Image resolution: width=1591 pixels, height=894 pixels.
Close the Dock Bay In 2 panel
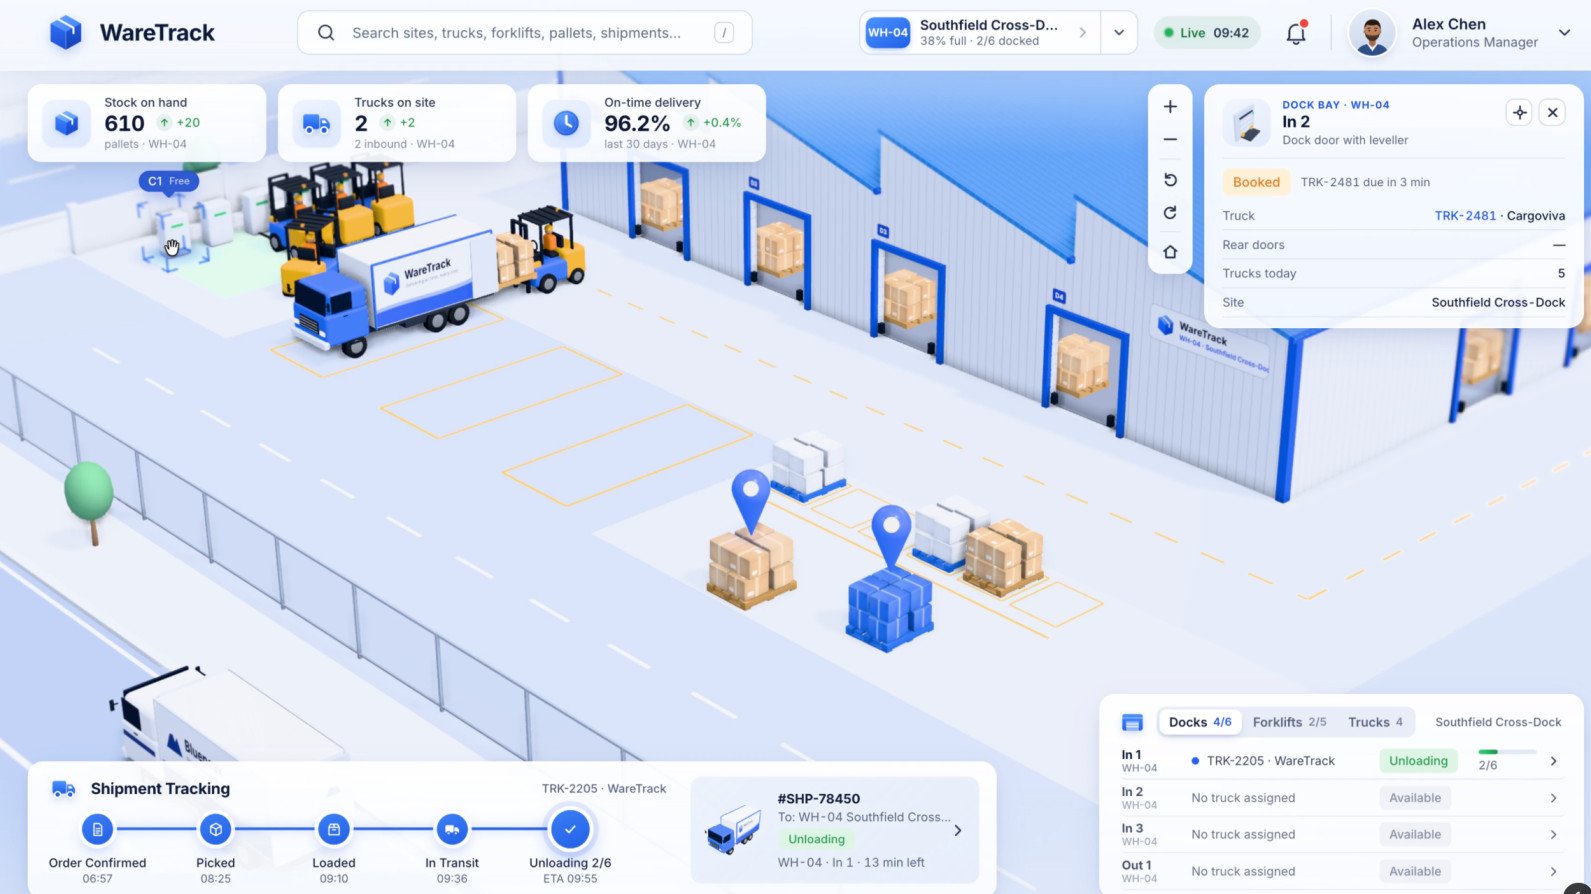point(1552,113)
